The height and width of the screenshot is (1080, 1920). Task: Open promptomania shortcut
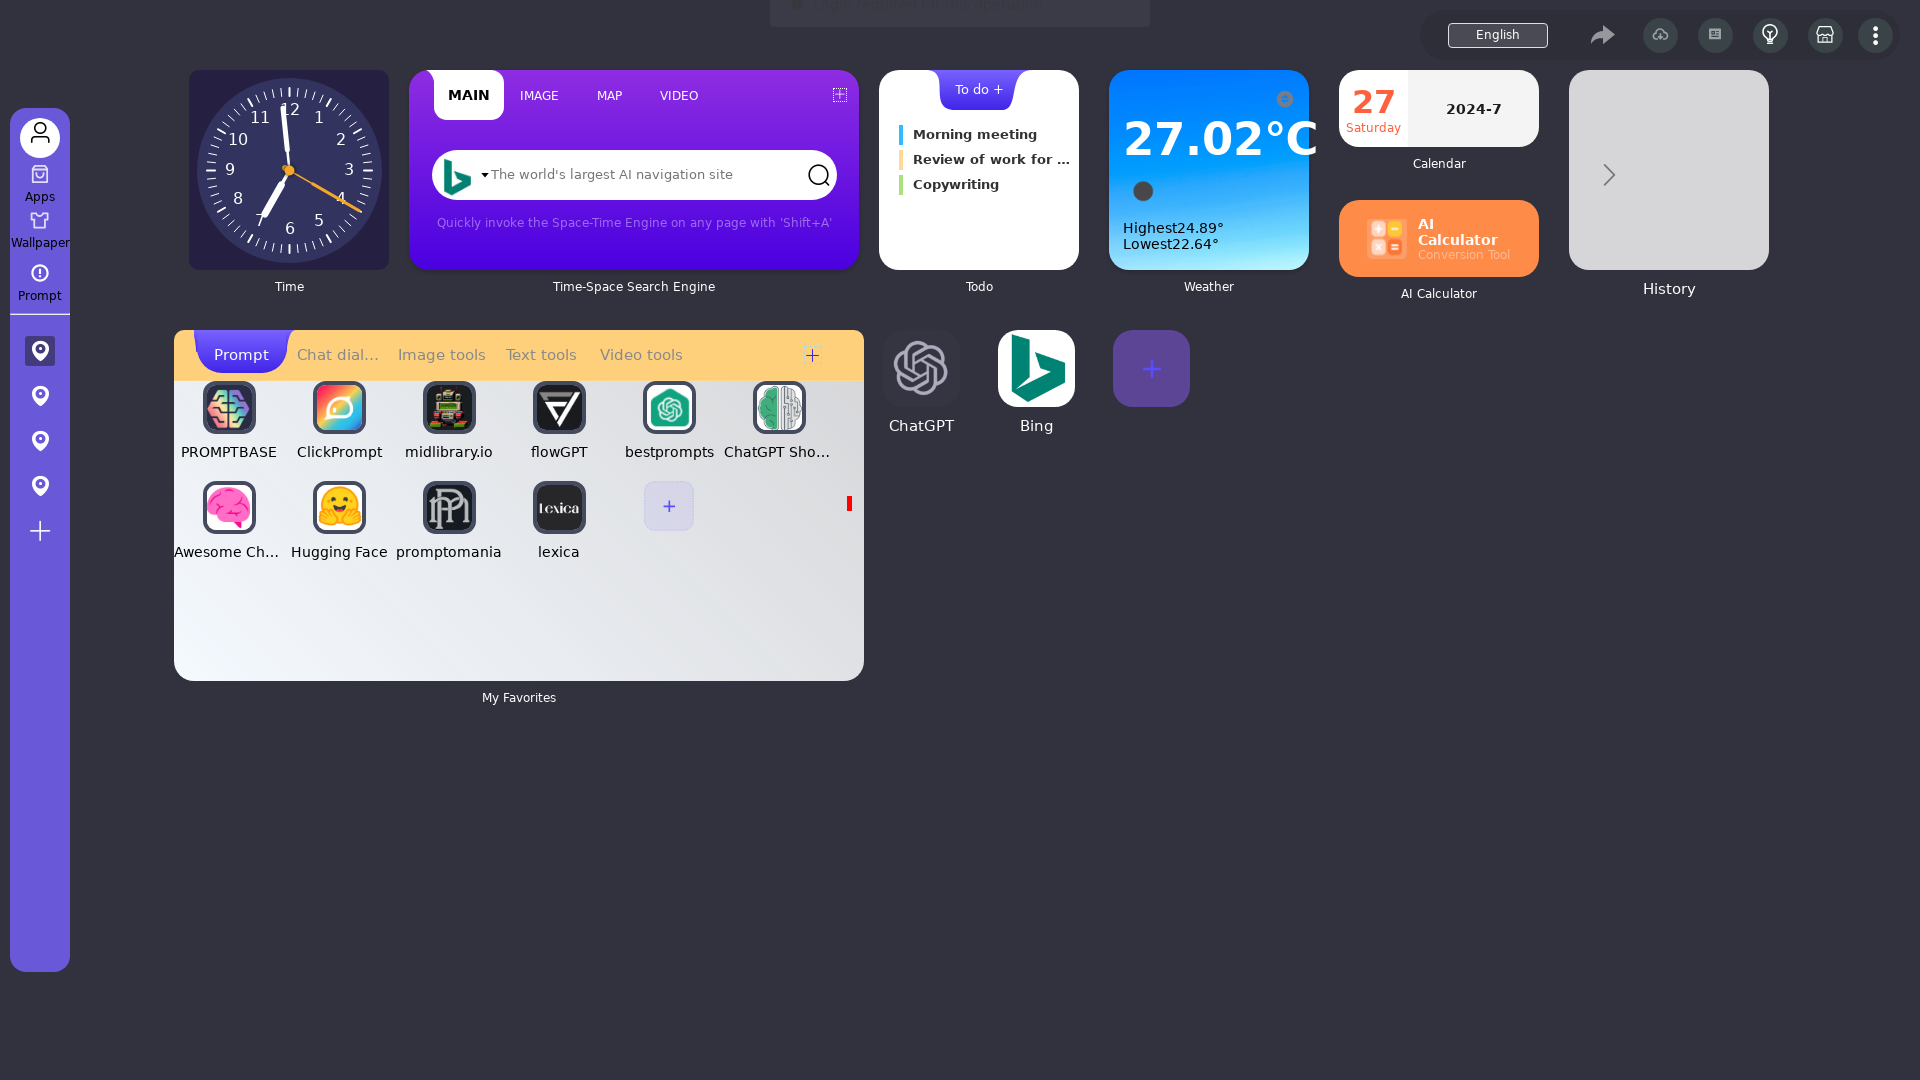tap(449, 508)
